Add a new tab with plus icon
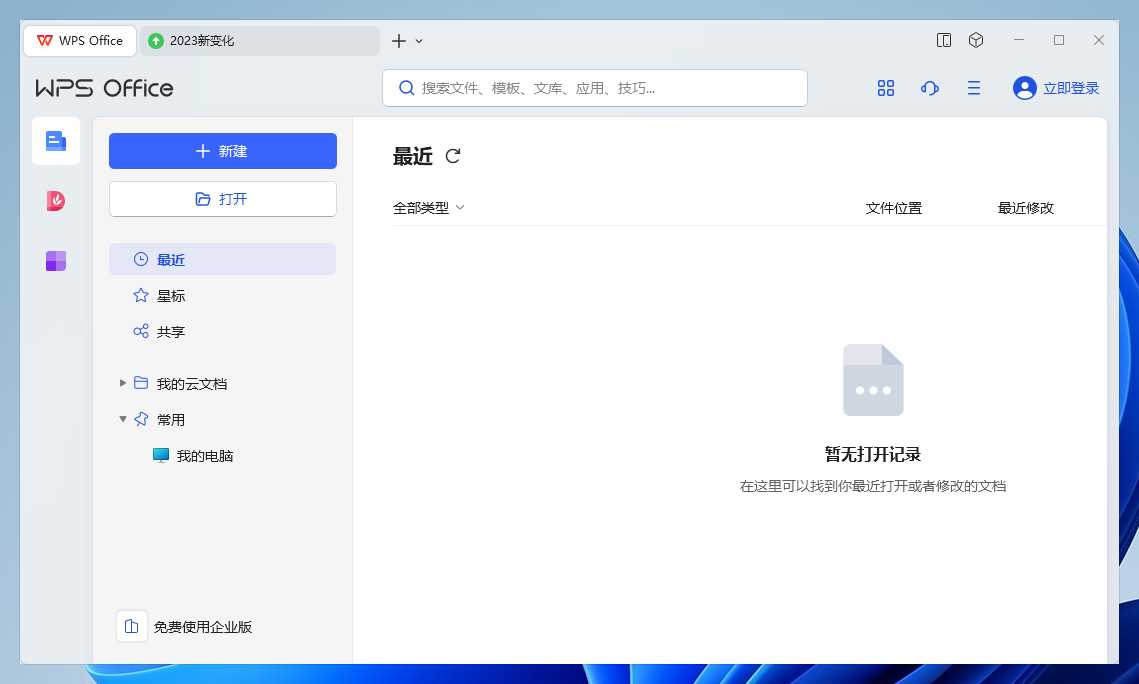Viewport: 1139px width, 684px height. [x=399, y=41]
